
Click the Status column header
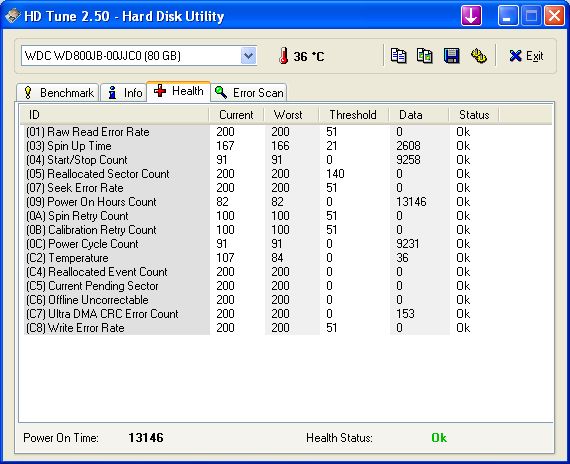click(x=474, y=115)
